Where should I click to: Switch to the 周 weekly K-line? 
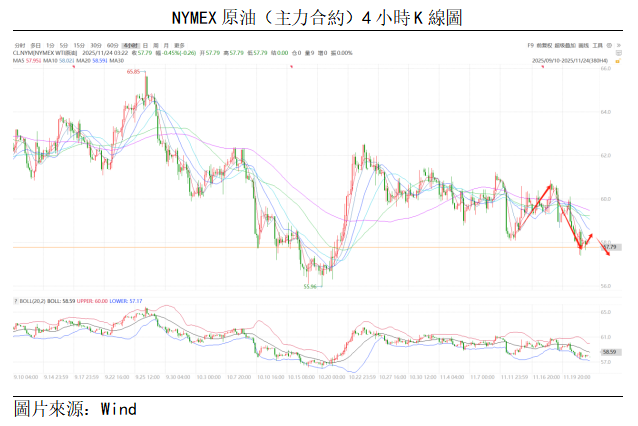[155, 46]
